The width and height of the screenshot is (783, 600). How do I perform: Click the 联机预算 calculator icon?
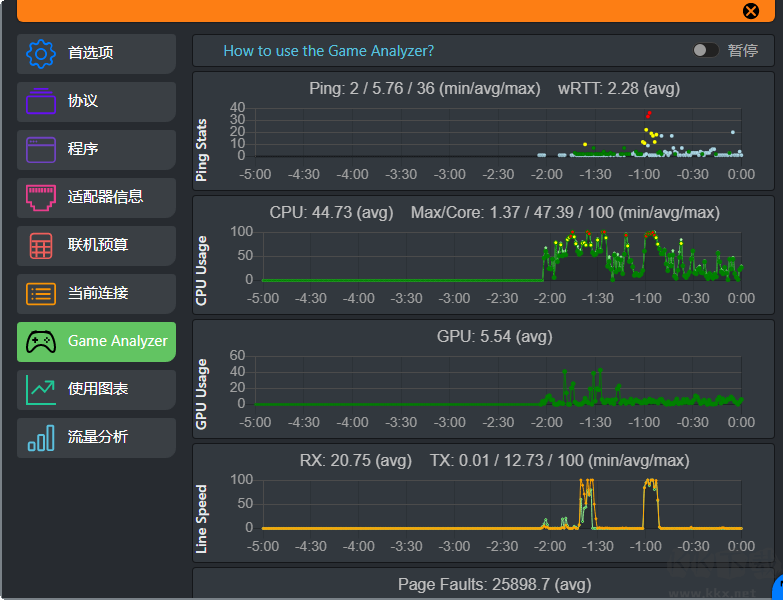tap(41, 245)
